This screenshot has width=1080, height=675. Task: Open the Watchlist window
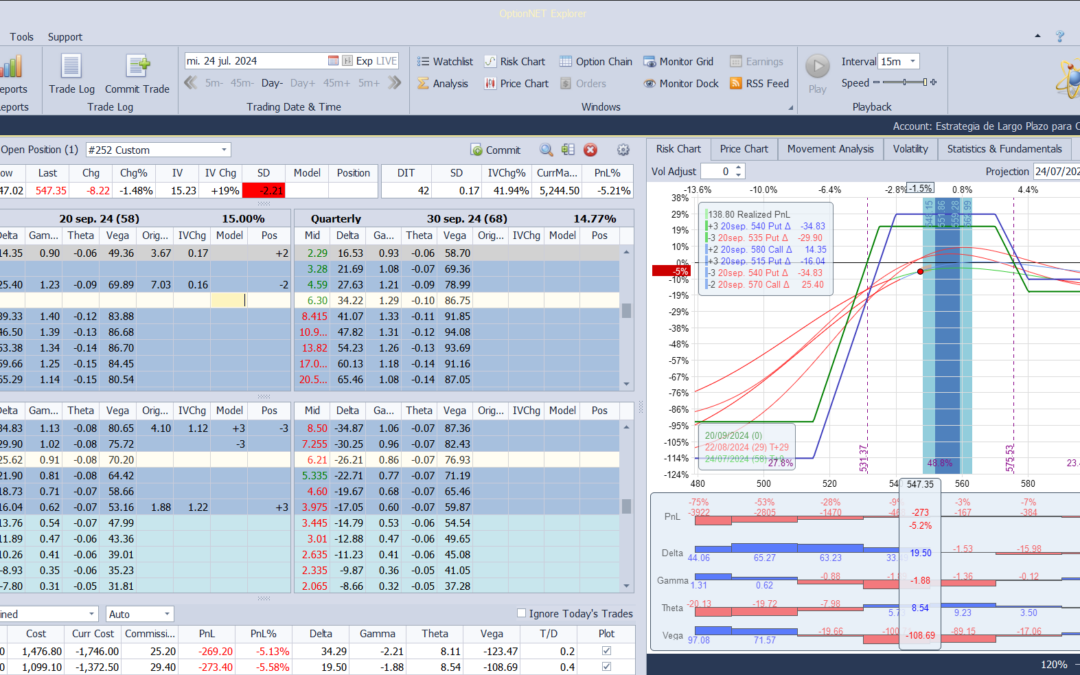[445, 61]
